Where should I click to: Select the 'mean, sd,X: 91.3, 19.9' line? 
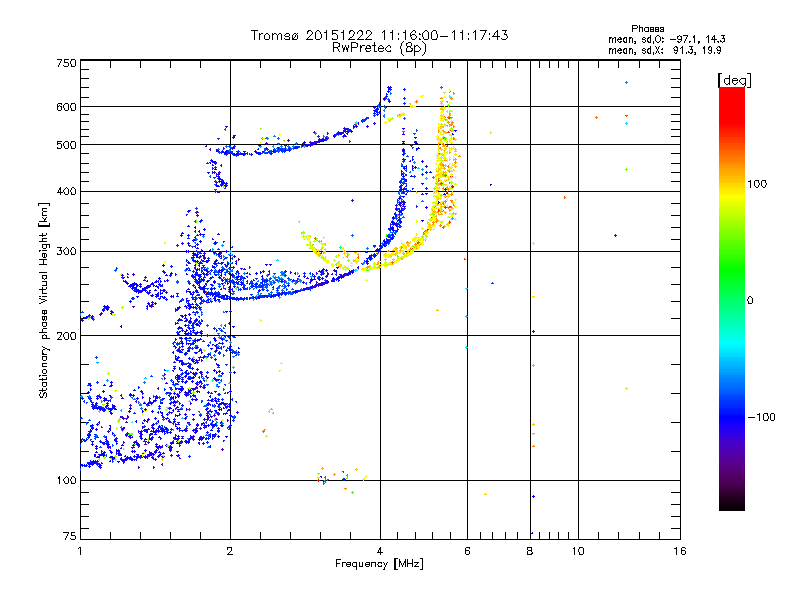(x=664, y=51)
